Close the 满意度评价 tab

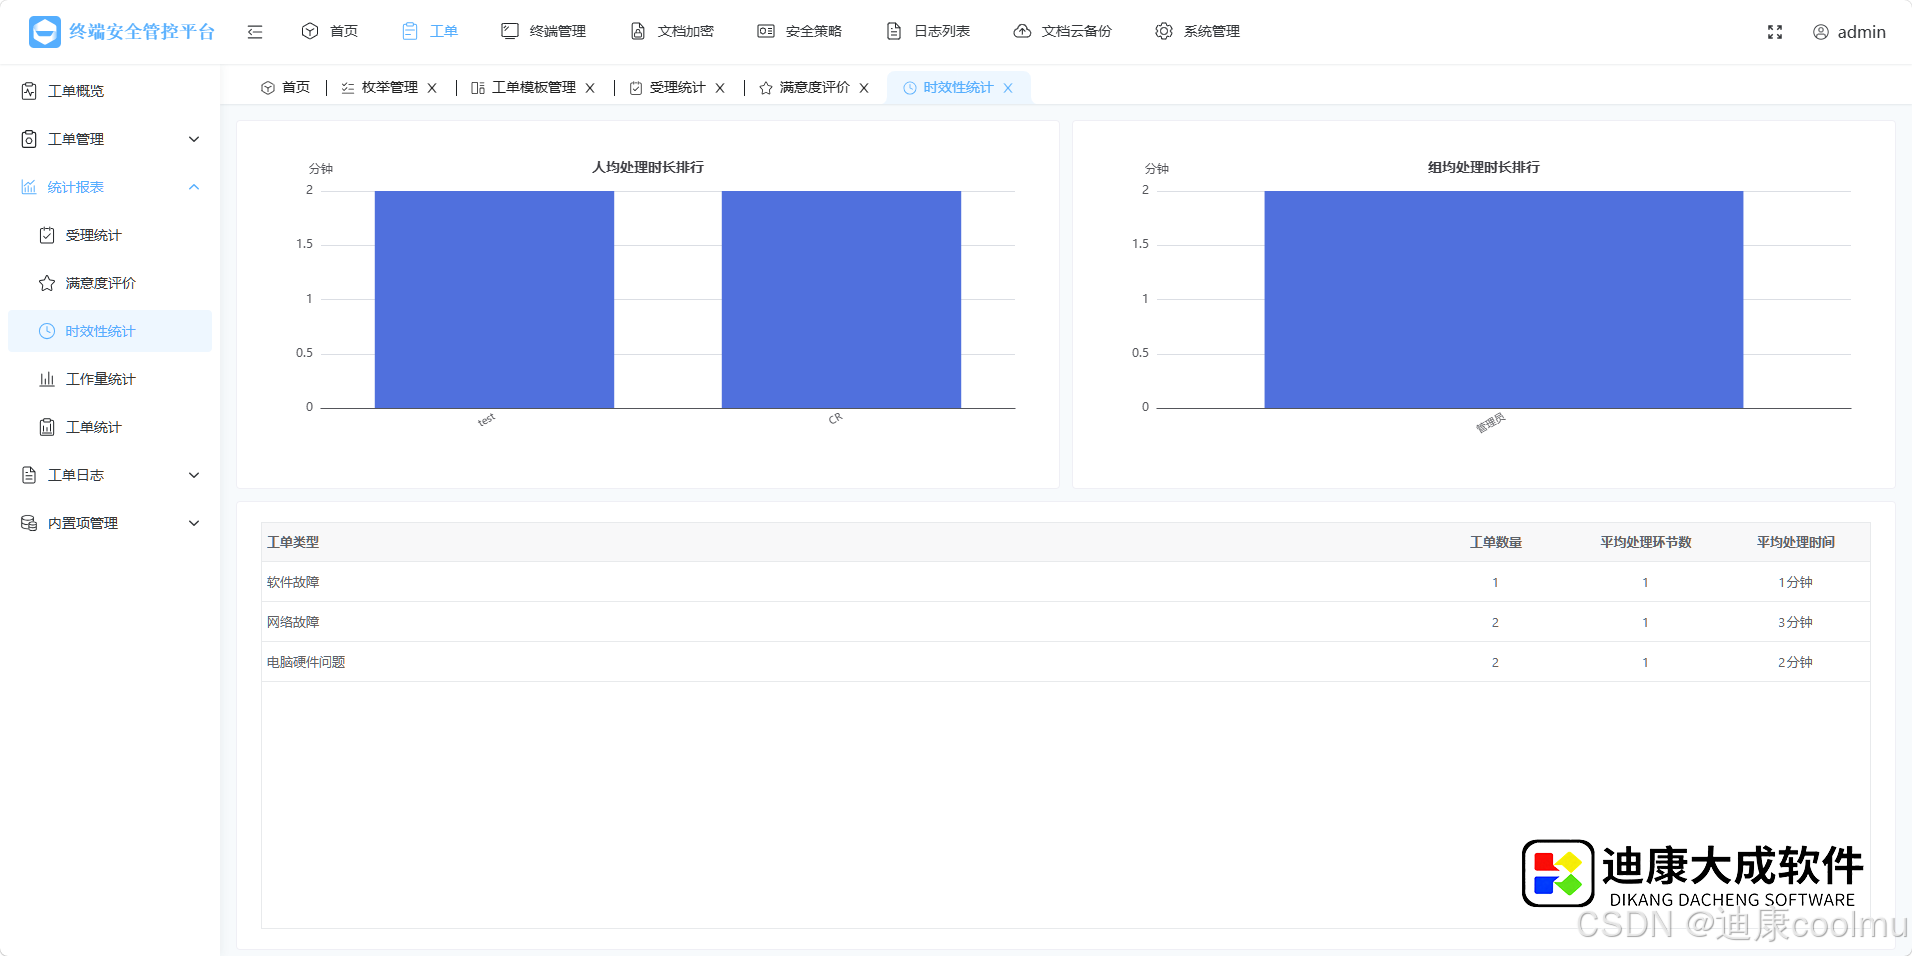point(864,88)
